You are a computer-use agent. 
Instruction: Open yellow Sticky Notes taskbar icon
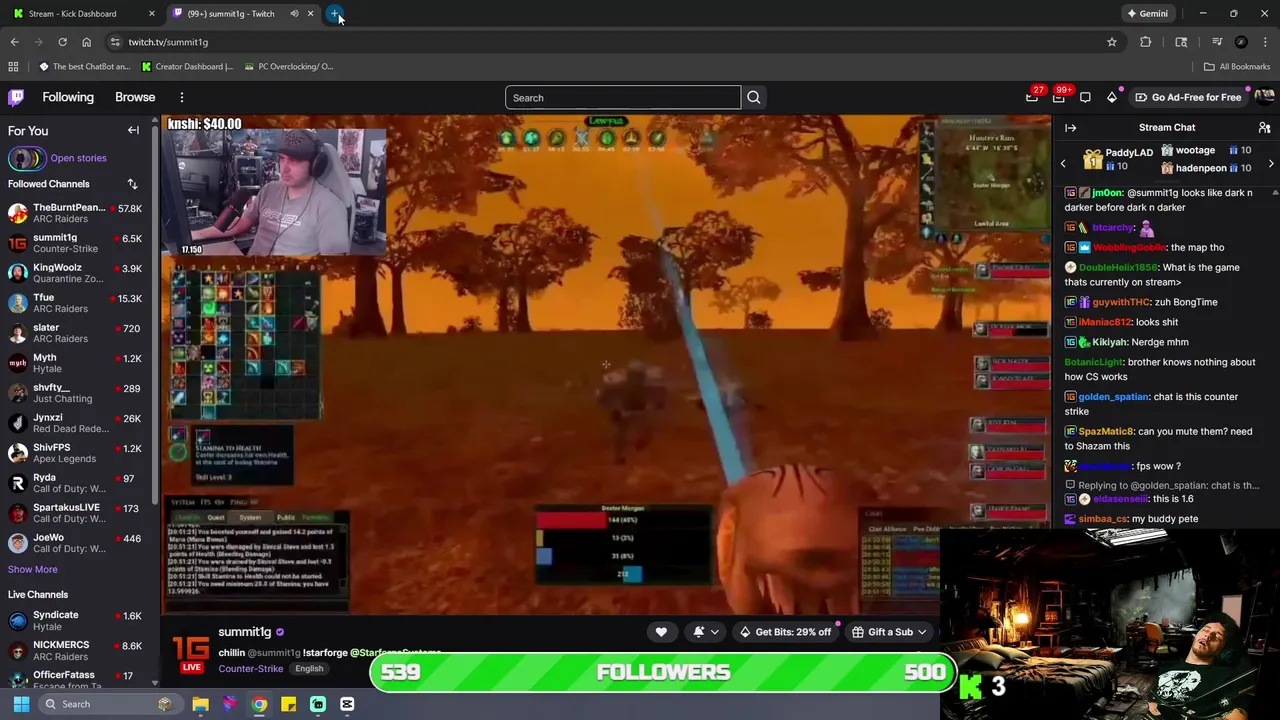[x=288, y=704]
